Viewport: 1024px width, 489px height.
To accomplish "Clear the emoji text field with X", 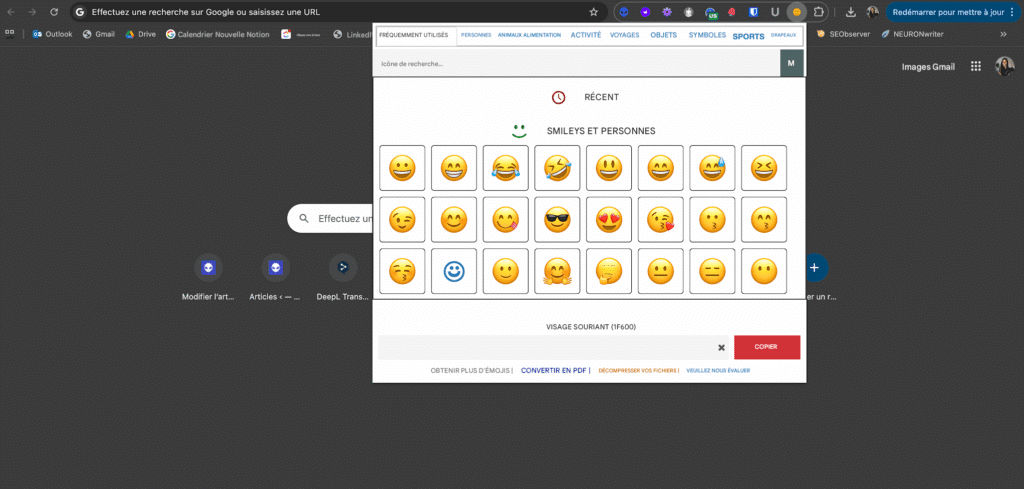I will click(721, 347).
